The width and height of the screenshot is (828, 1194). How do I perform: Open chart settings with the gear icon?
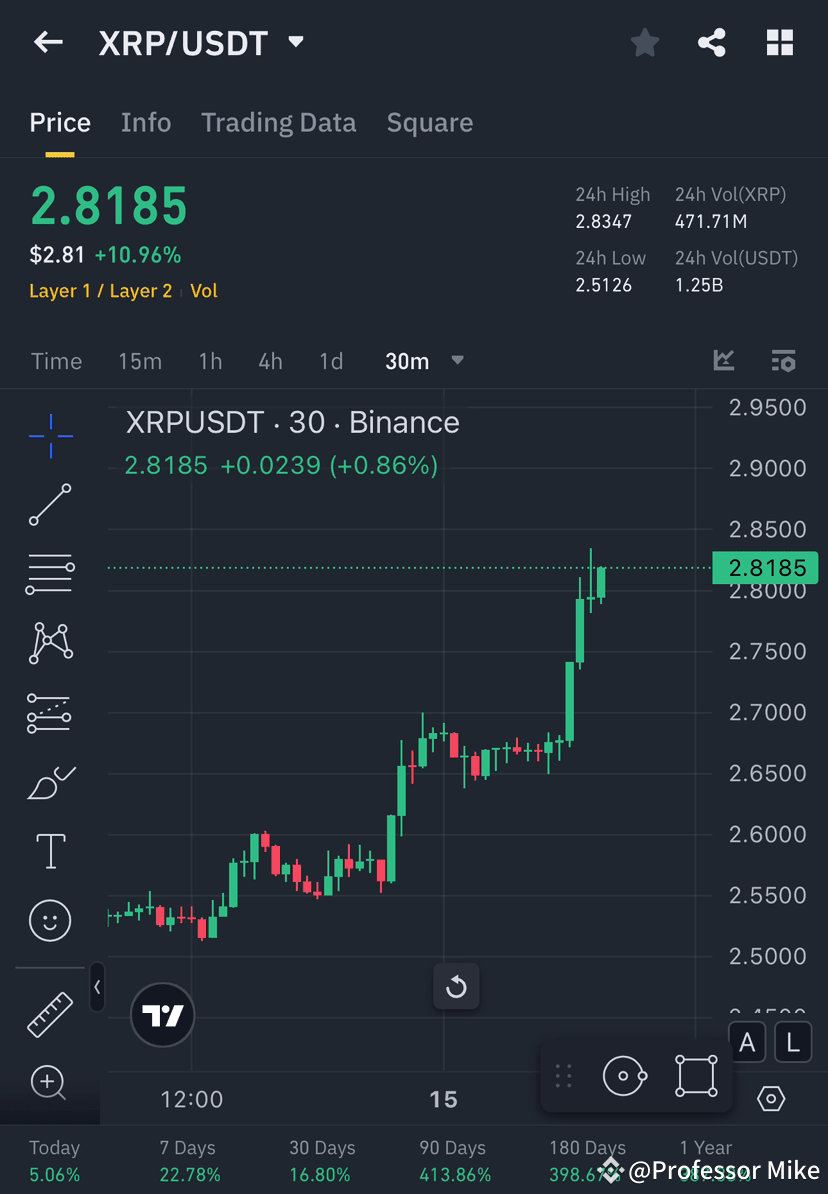771,1098
